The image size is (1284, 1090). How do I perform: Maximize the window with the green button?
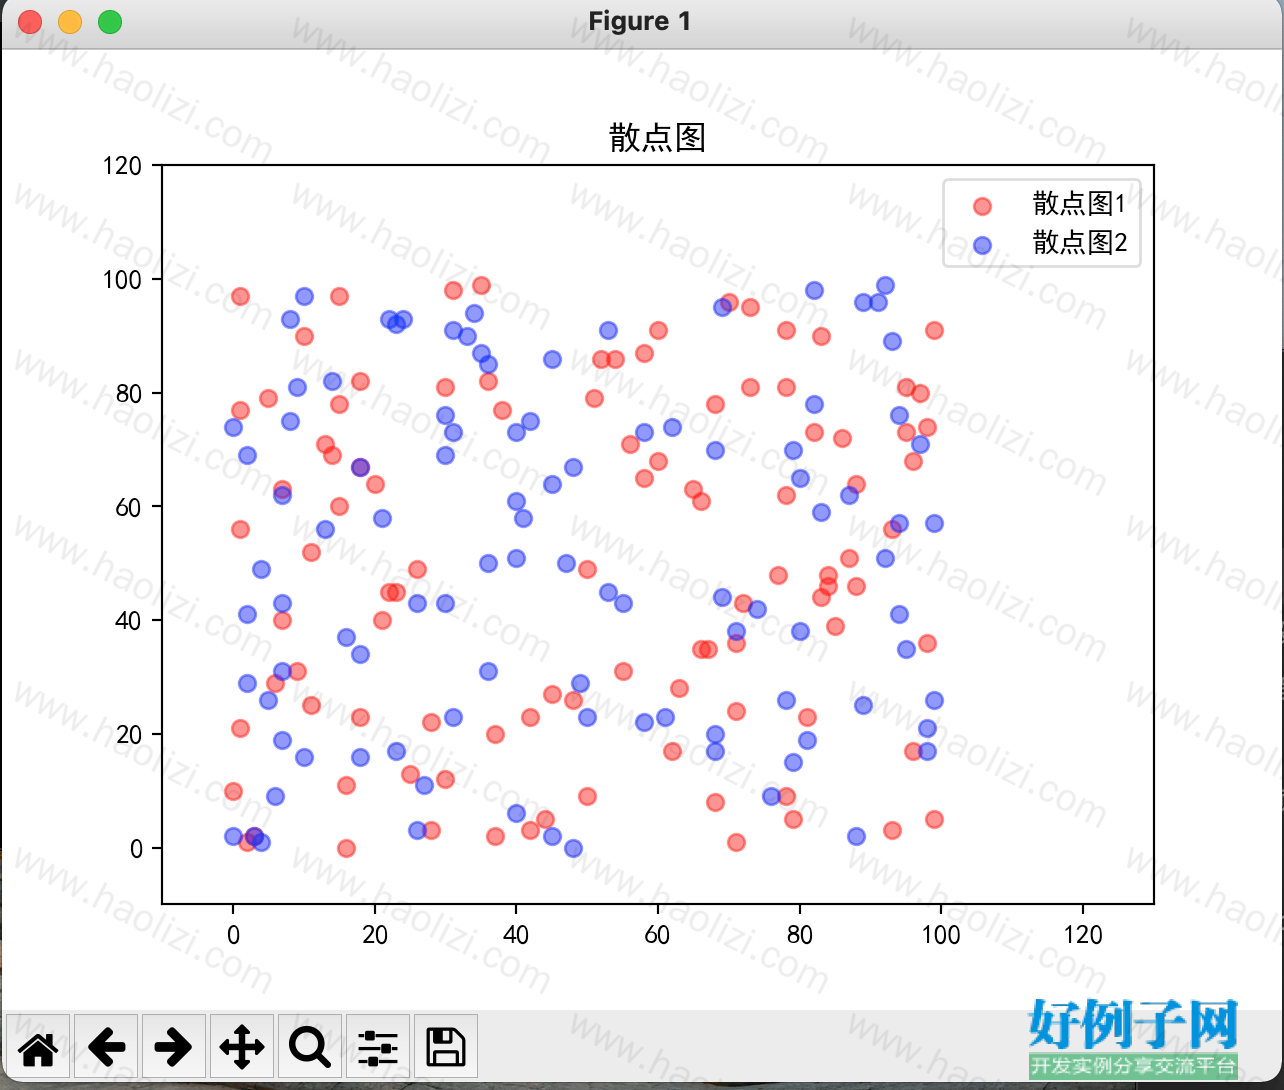tap(110, 21)
